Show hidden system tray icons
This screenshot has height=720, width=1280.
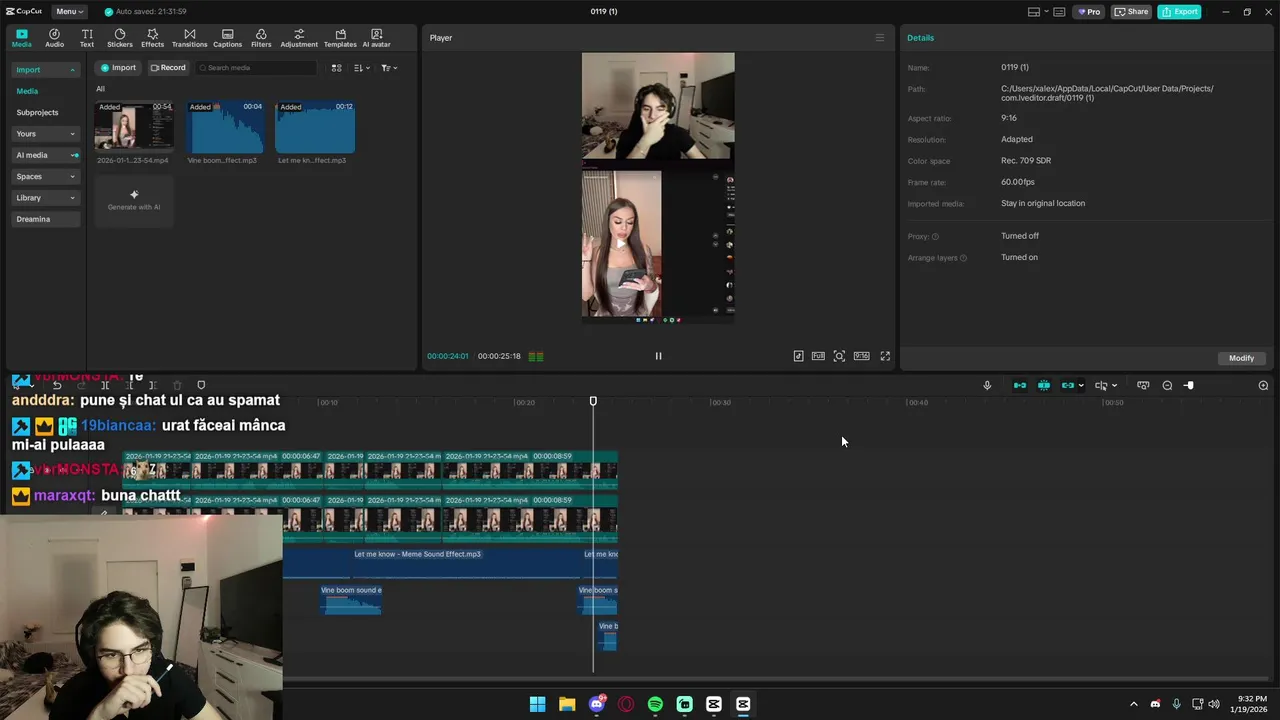click(1133, 704)
